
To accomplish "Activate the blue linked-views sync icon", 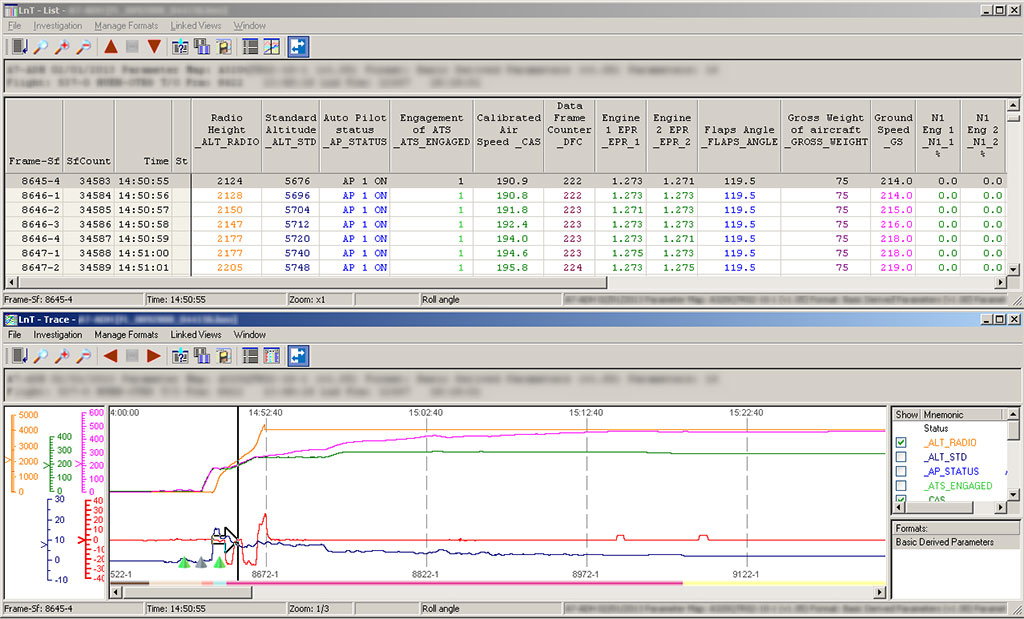I will 297,46.
